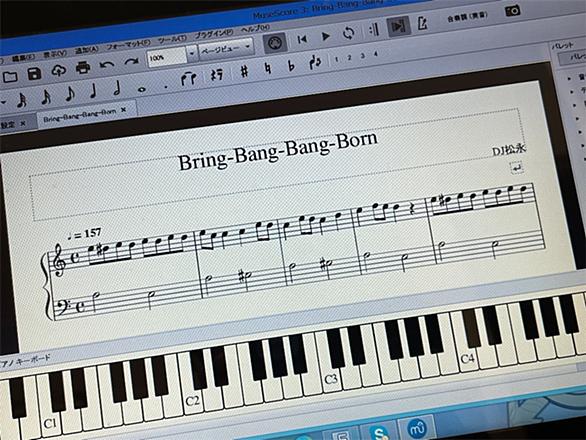Toggle loop playback
The width and height of the screenshot is (586, 440).
point(348,33)
